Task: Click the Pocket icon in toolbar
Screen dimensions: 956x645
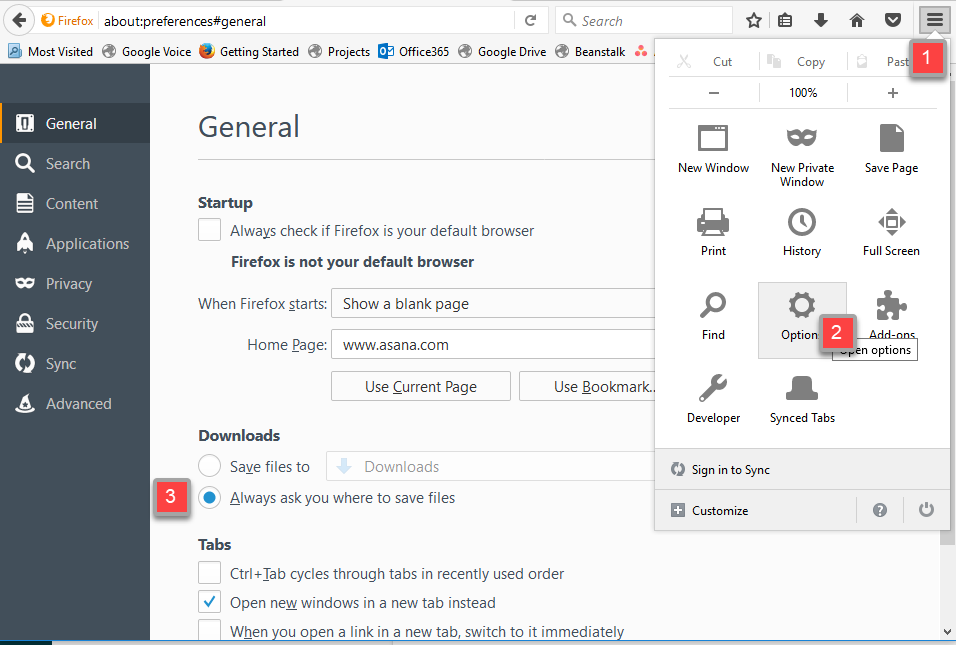Action: (x=893, y=20)
